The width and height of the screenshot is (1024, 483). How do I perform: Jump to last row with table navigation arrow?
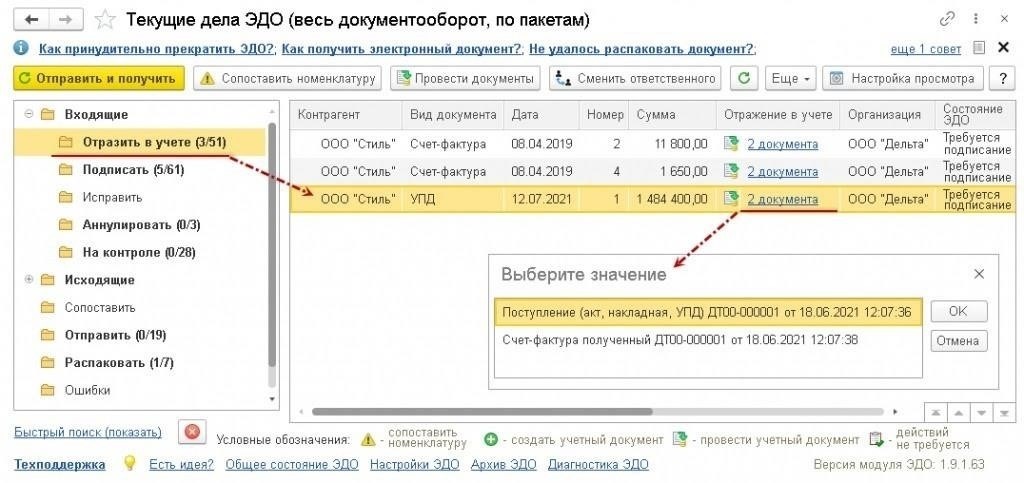tap(1002, 413)
